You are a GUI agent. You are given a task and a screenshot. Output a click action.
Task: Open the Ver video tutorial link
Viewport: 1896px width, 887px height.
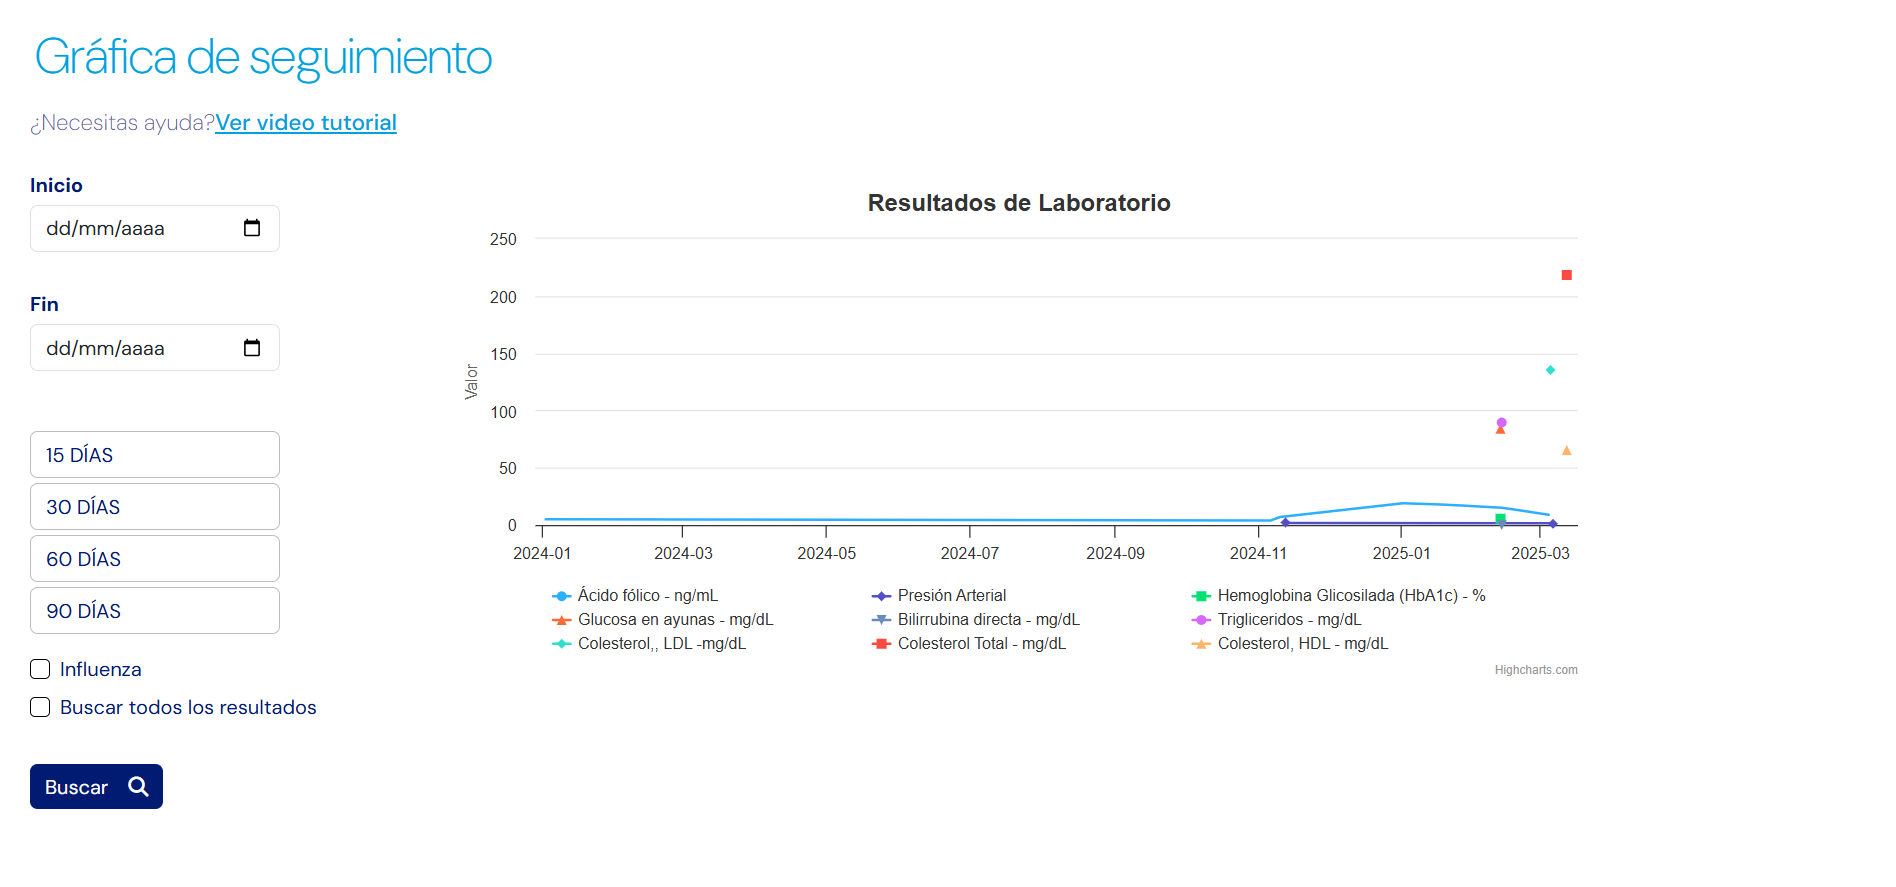(306, 123)
